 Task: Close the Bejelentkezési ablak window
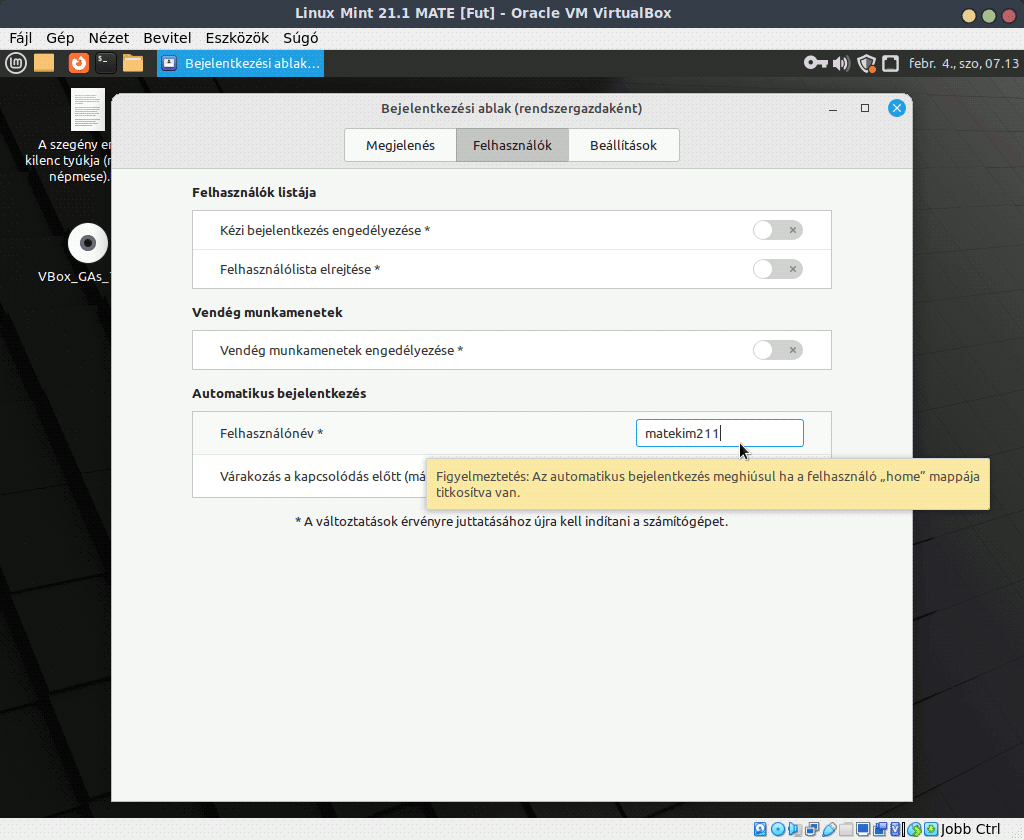(897, 108)
